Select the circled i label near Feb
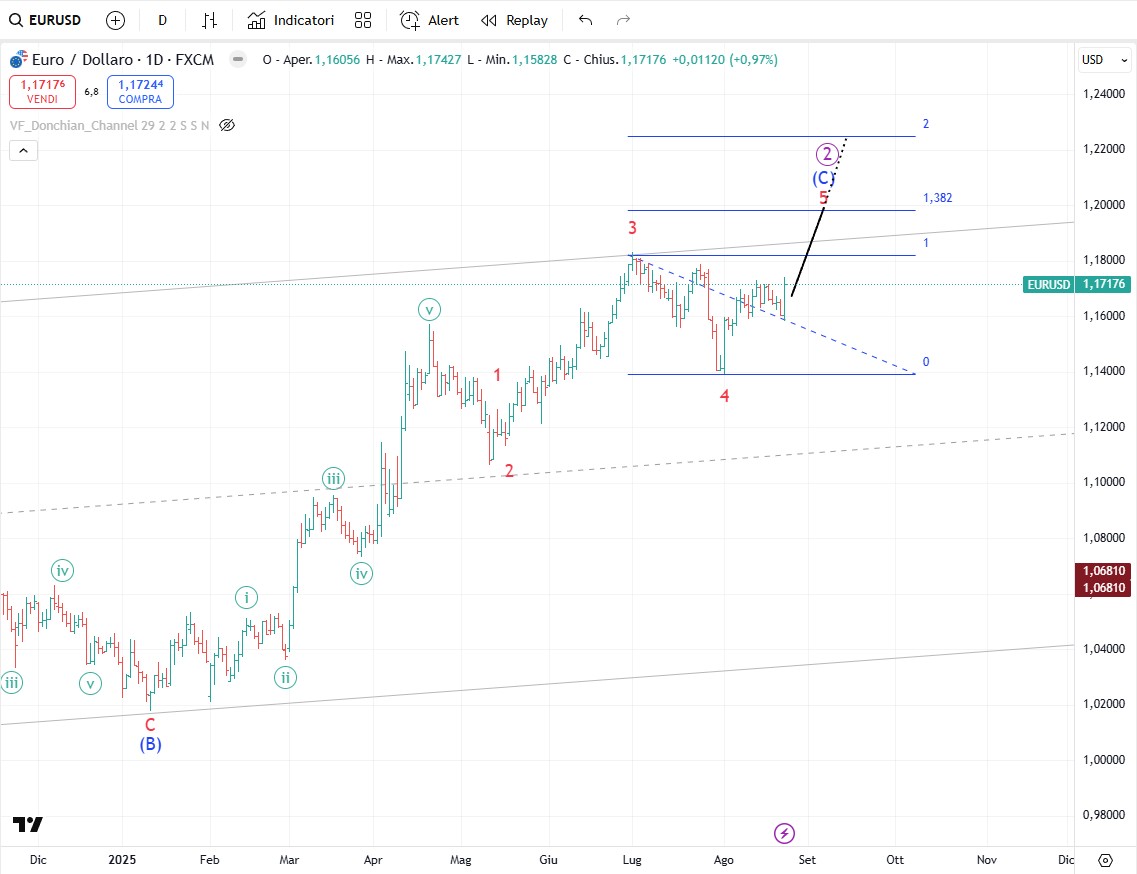Image resolution: width=1137 pixels, height=874 pixels. [247, 598]
